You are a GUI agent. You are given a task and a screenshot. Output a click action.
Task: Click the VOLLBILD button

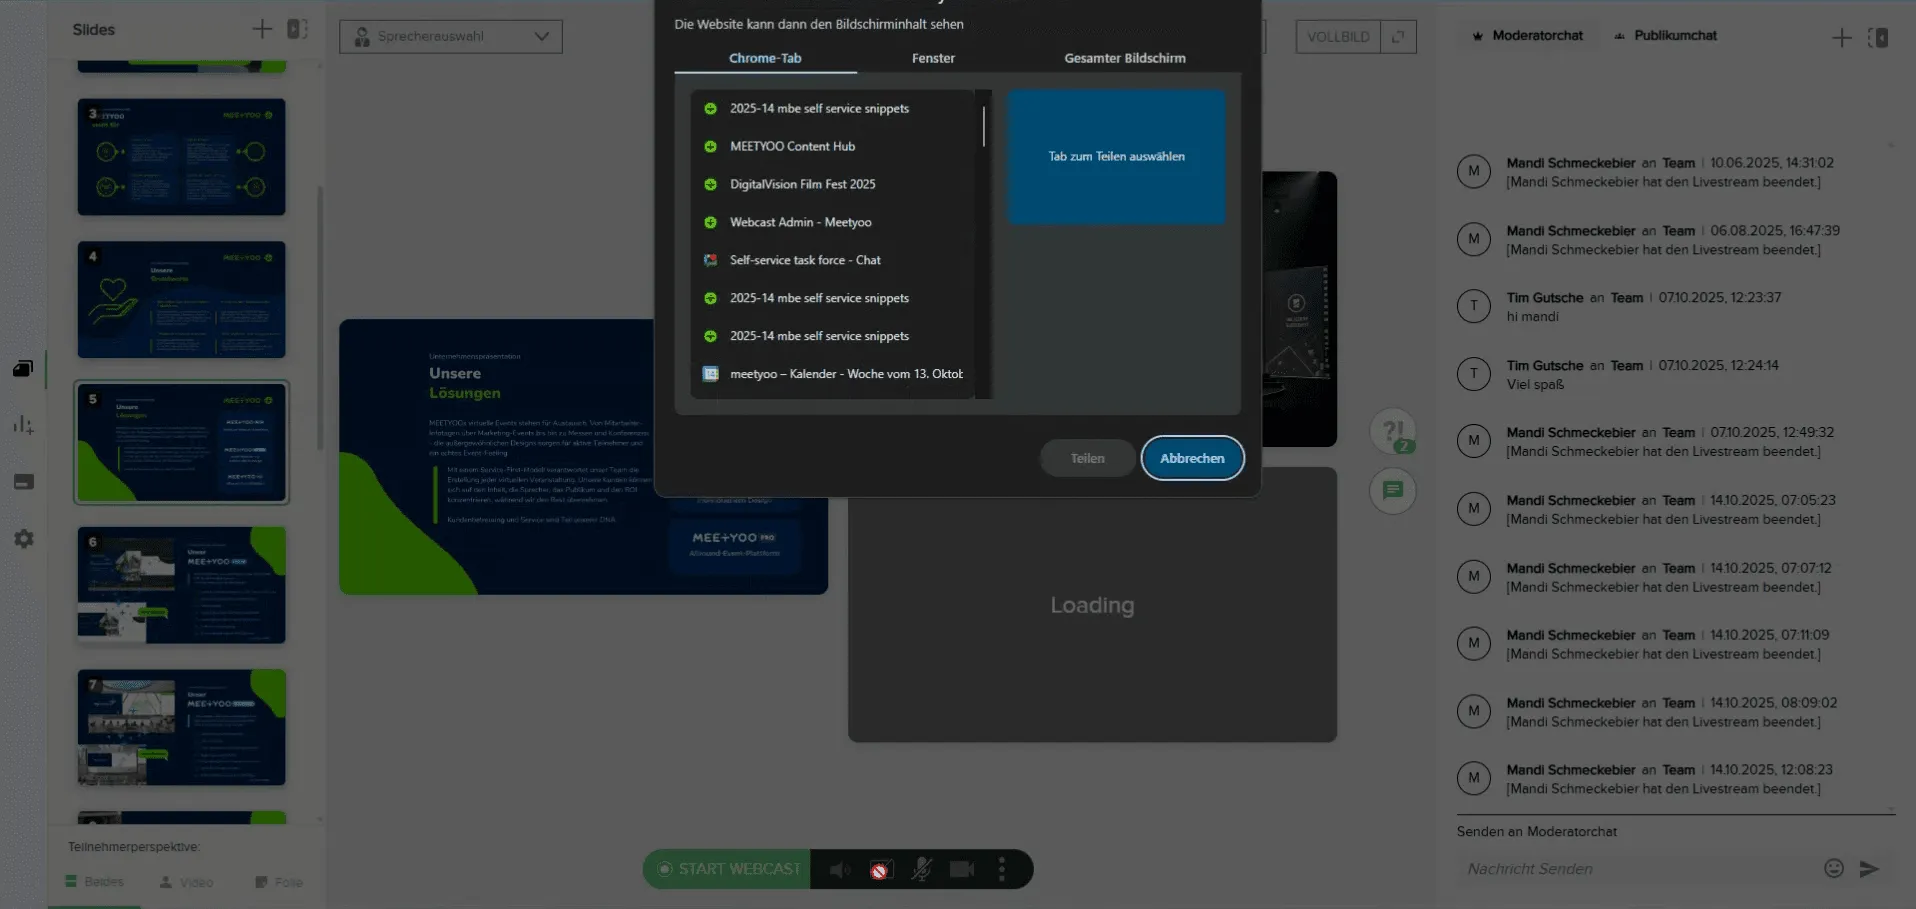point(1337,36)
